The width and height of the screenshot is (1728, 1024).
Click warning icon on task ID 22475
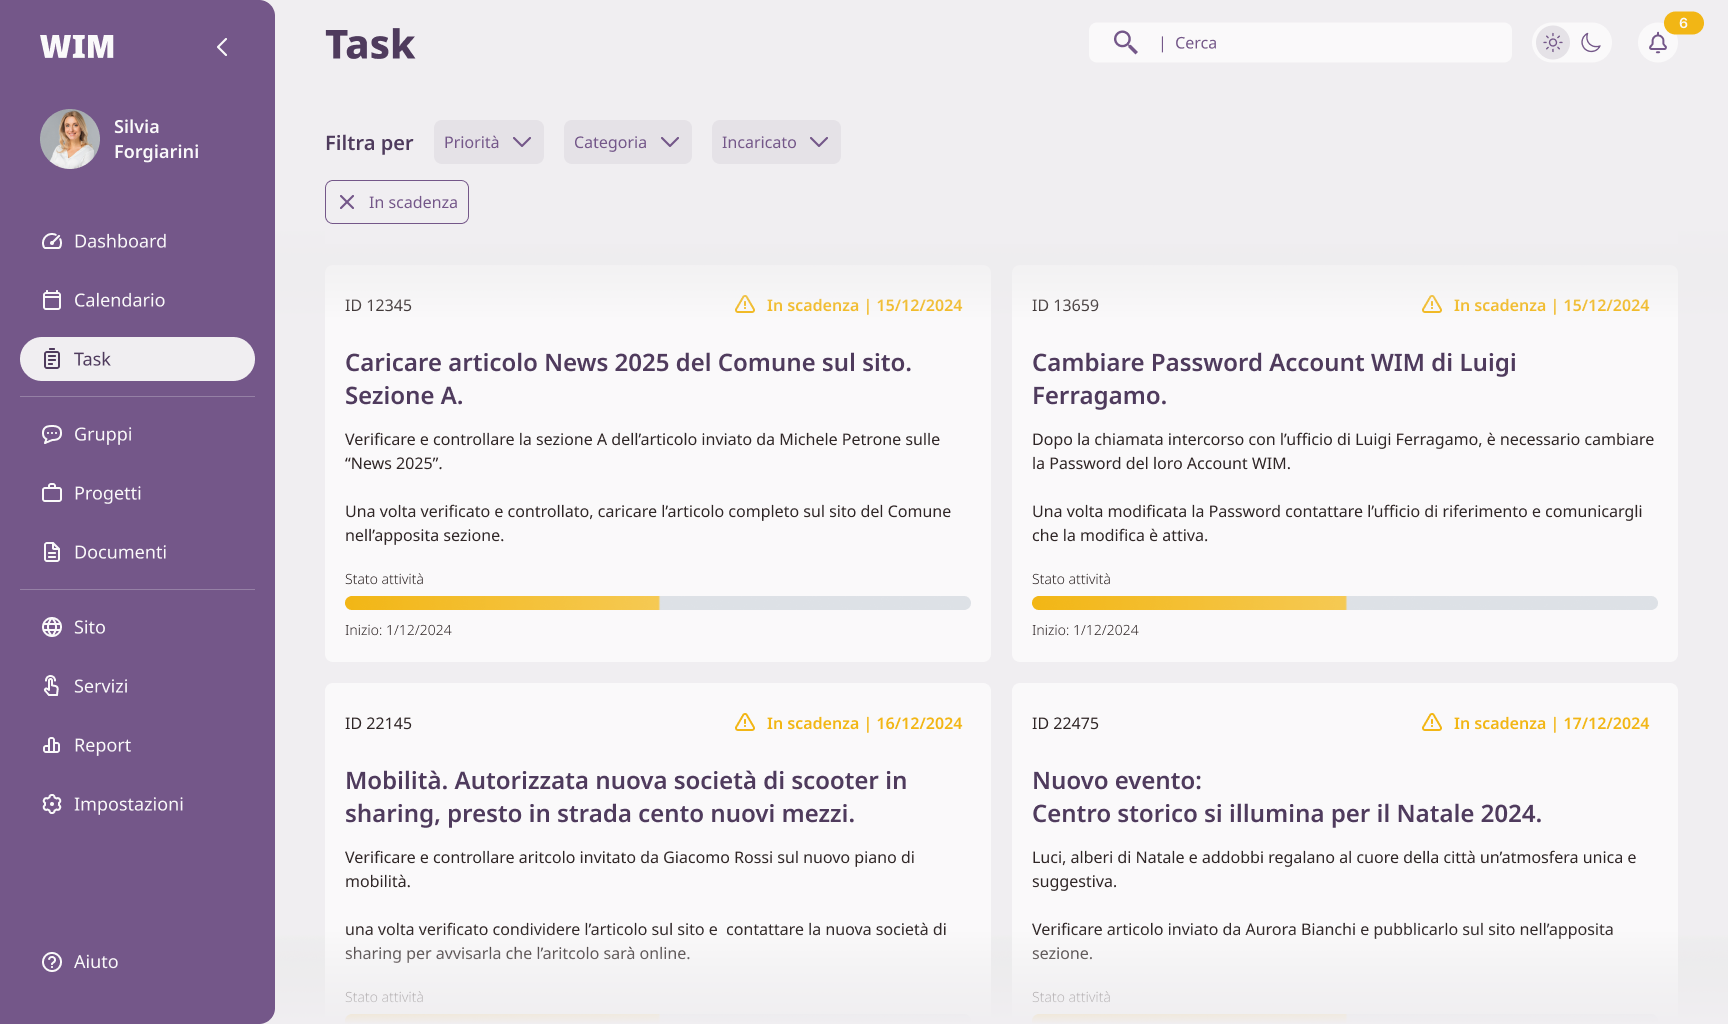[1432, 722]
